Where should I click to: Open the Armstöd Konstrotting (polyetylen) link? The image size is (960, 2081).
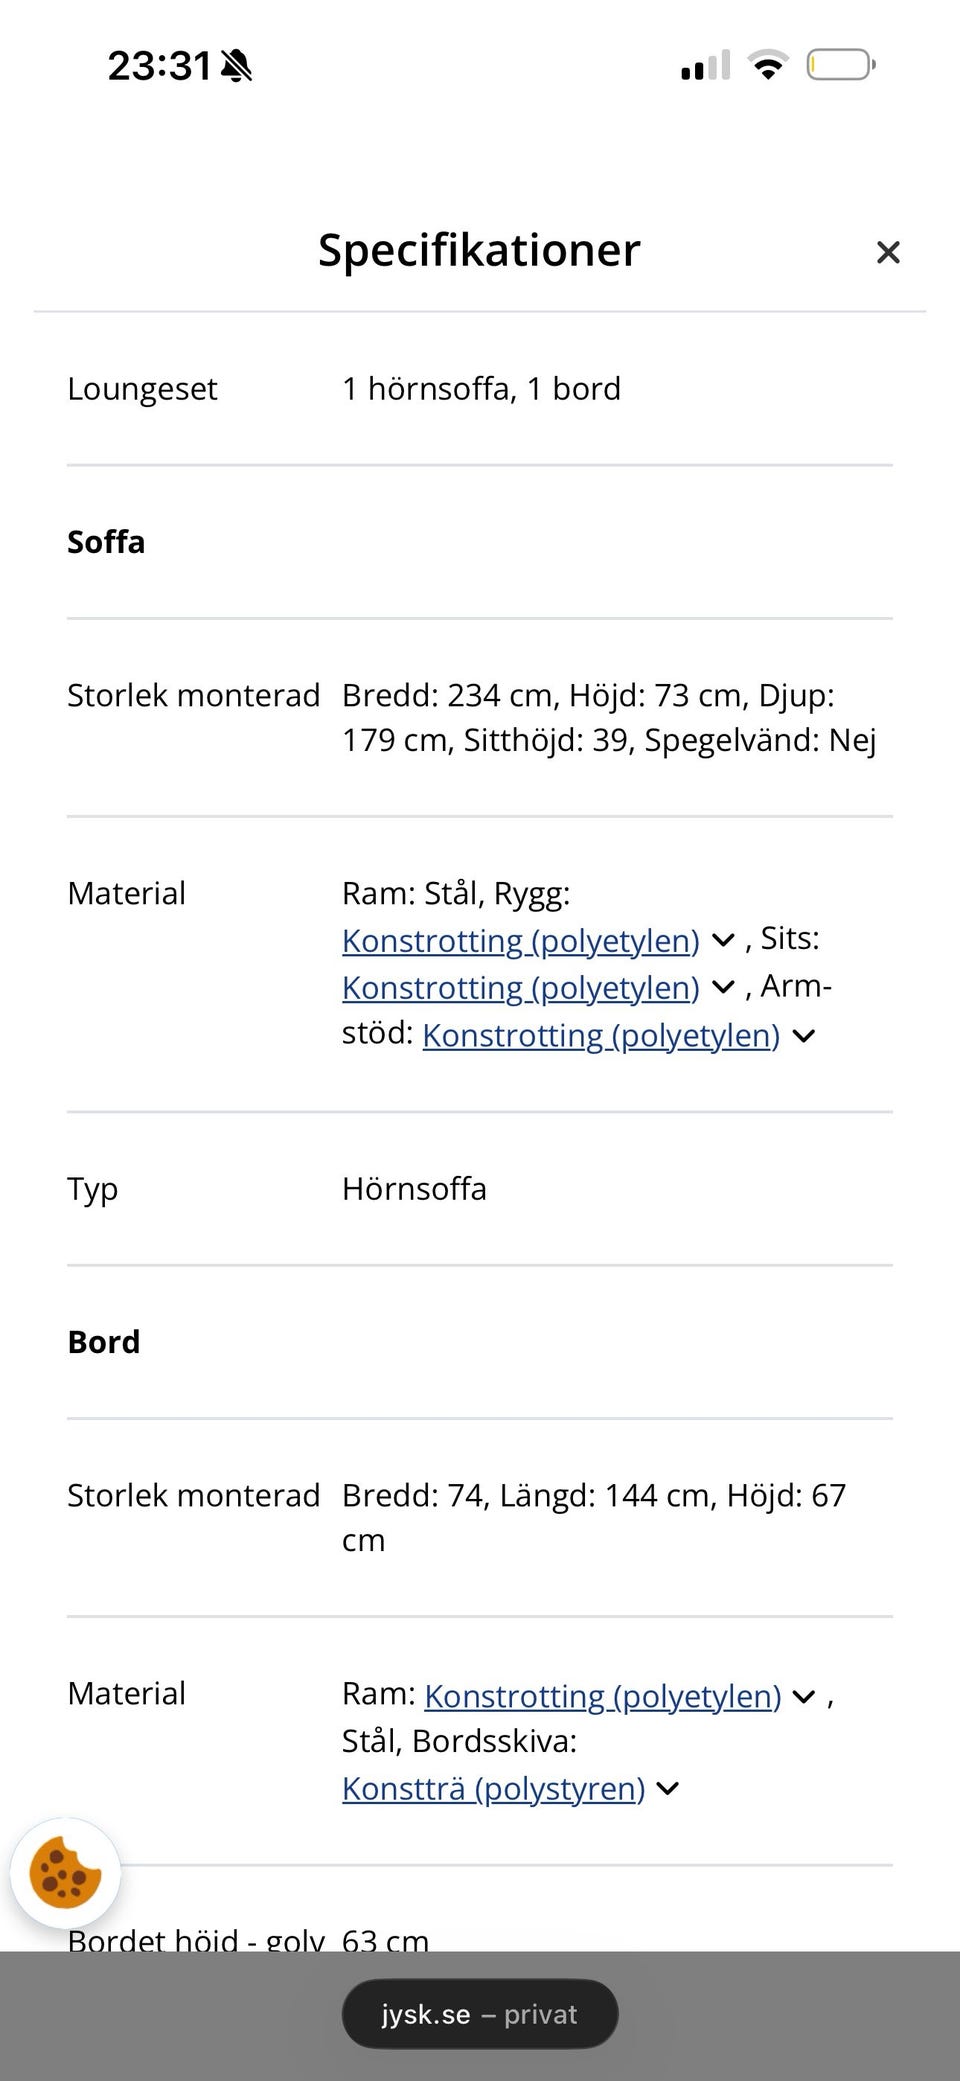pos(600,1036)
